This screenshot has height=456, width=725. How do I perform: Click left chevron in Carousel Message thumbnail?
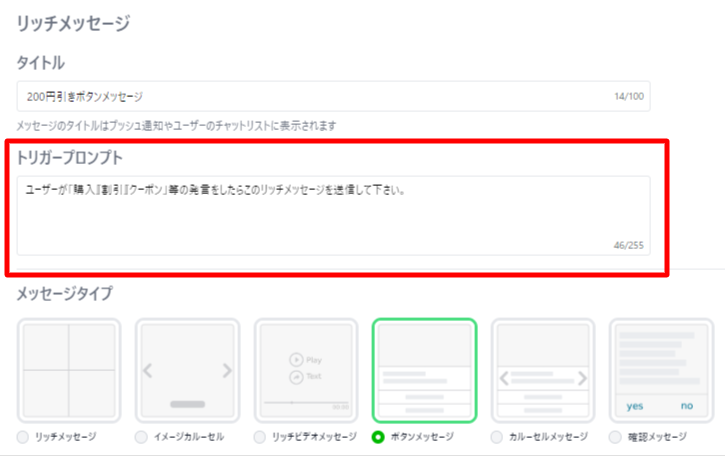click(503, 379)
